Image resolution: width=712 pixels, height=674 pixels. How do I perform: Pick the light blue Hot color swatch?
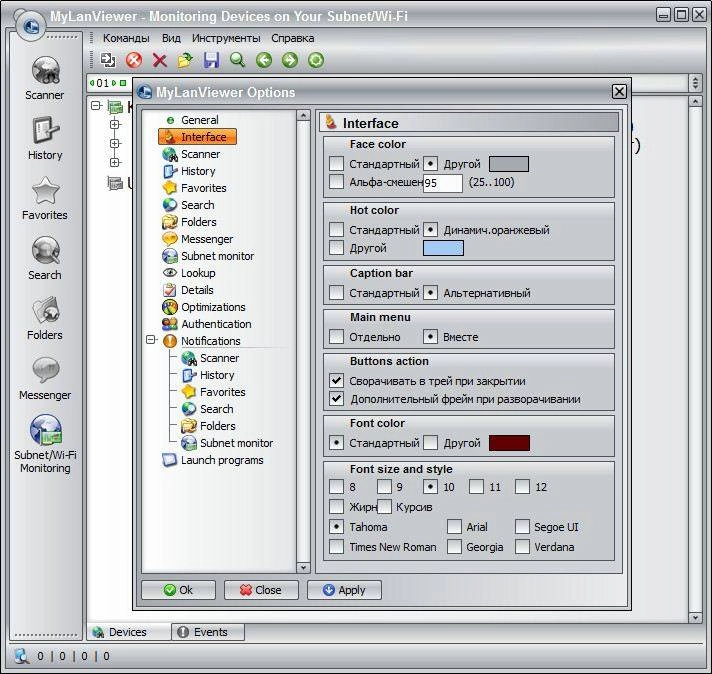click(x=443, y=248)
